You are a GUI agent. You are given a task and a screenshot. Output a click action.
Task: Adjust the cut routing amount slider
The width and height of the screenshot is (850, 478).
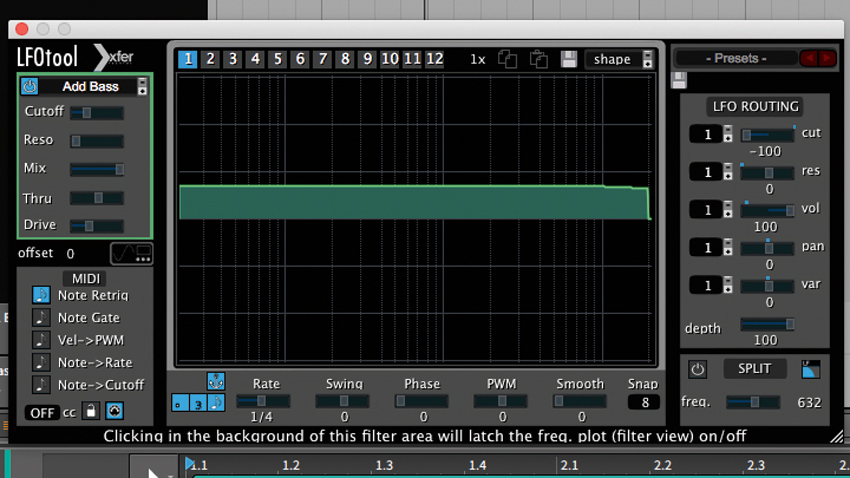coord(768,134)
